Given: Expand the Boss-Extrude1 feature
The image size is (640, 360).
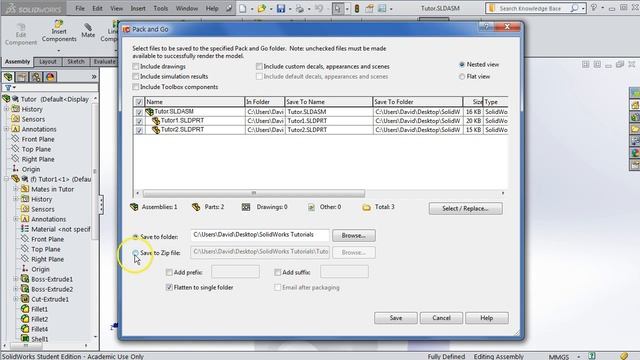Looking at the screenshot, I should coord(16,279).
